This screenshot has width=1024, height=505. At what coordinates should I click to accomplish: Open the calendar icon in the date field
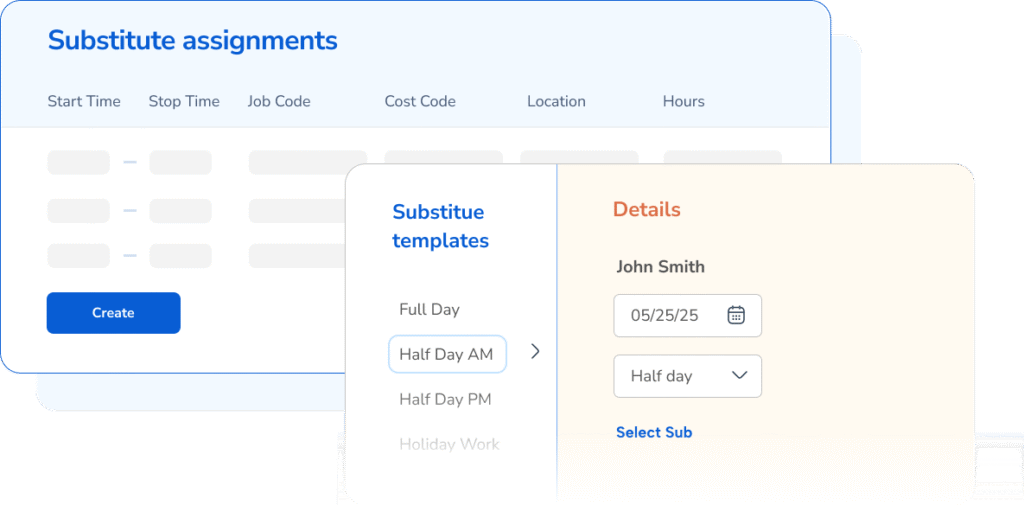pos(736,315)
